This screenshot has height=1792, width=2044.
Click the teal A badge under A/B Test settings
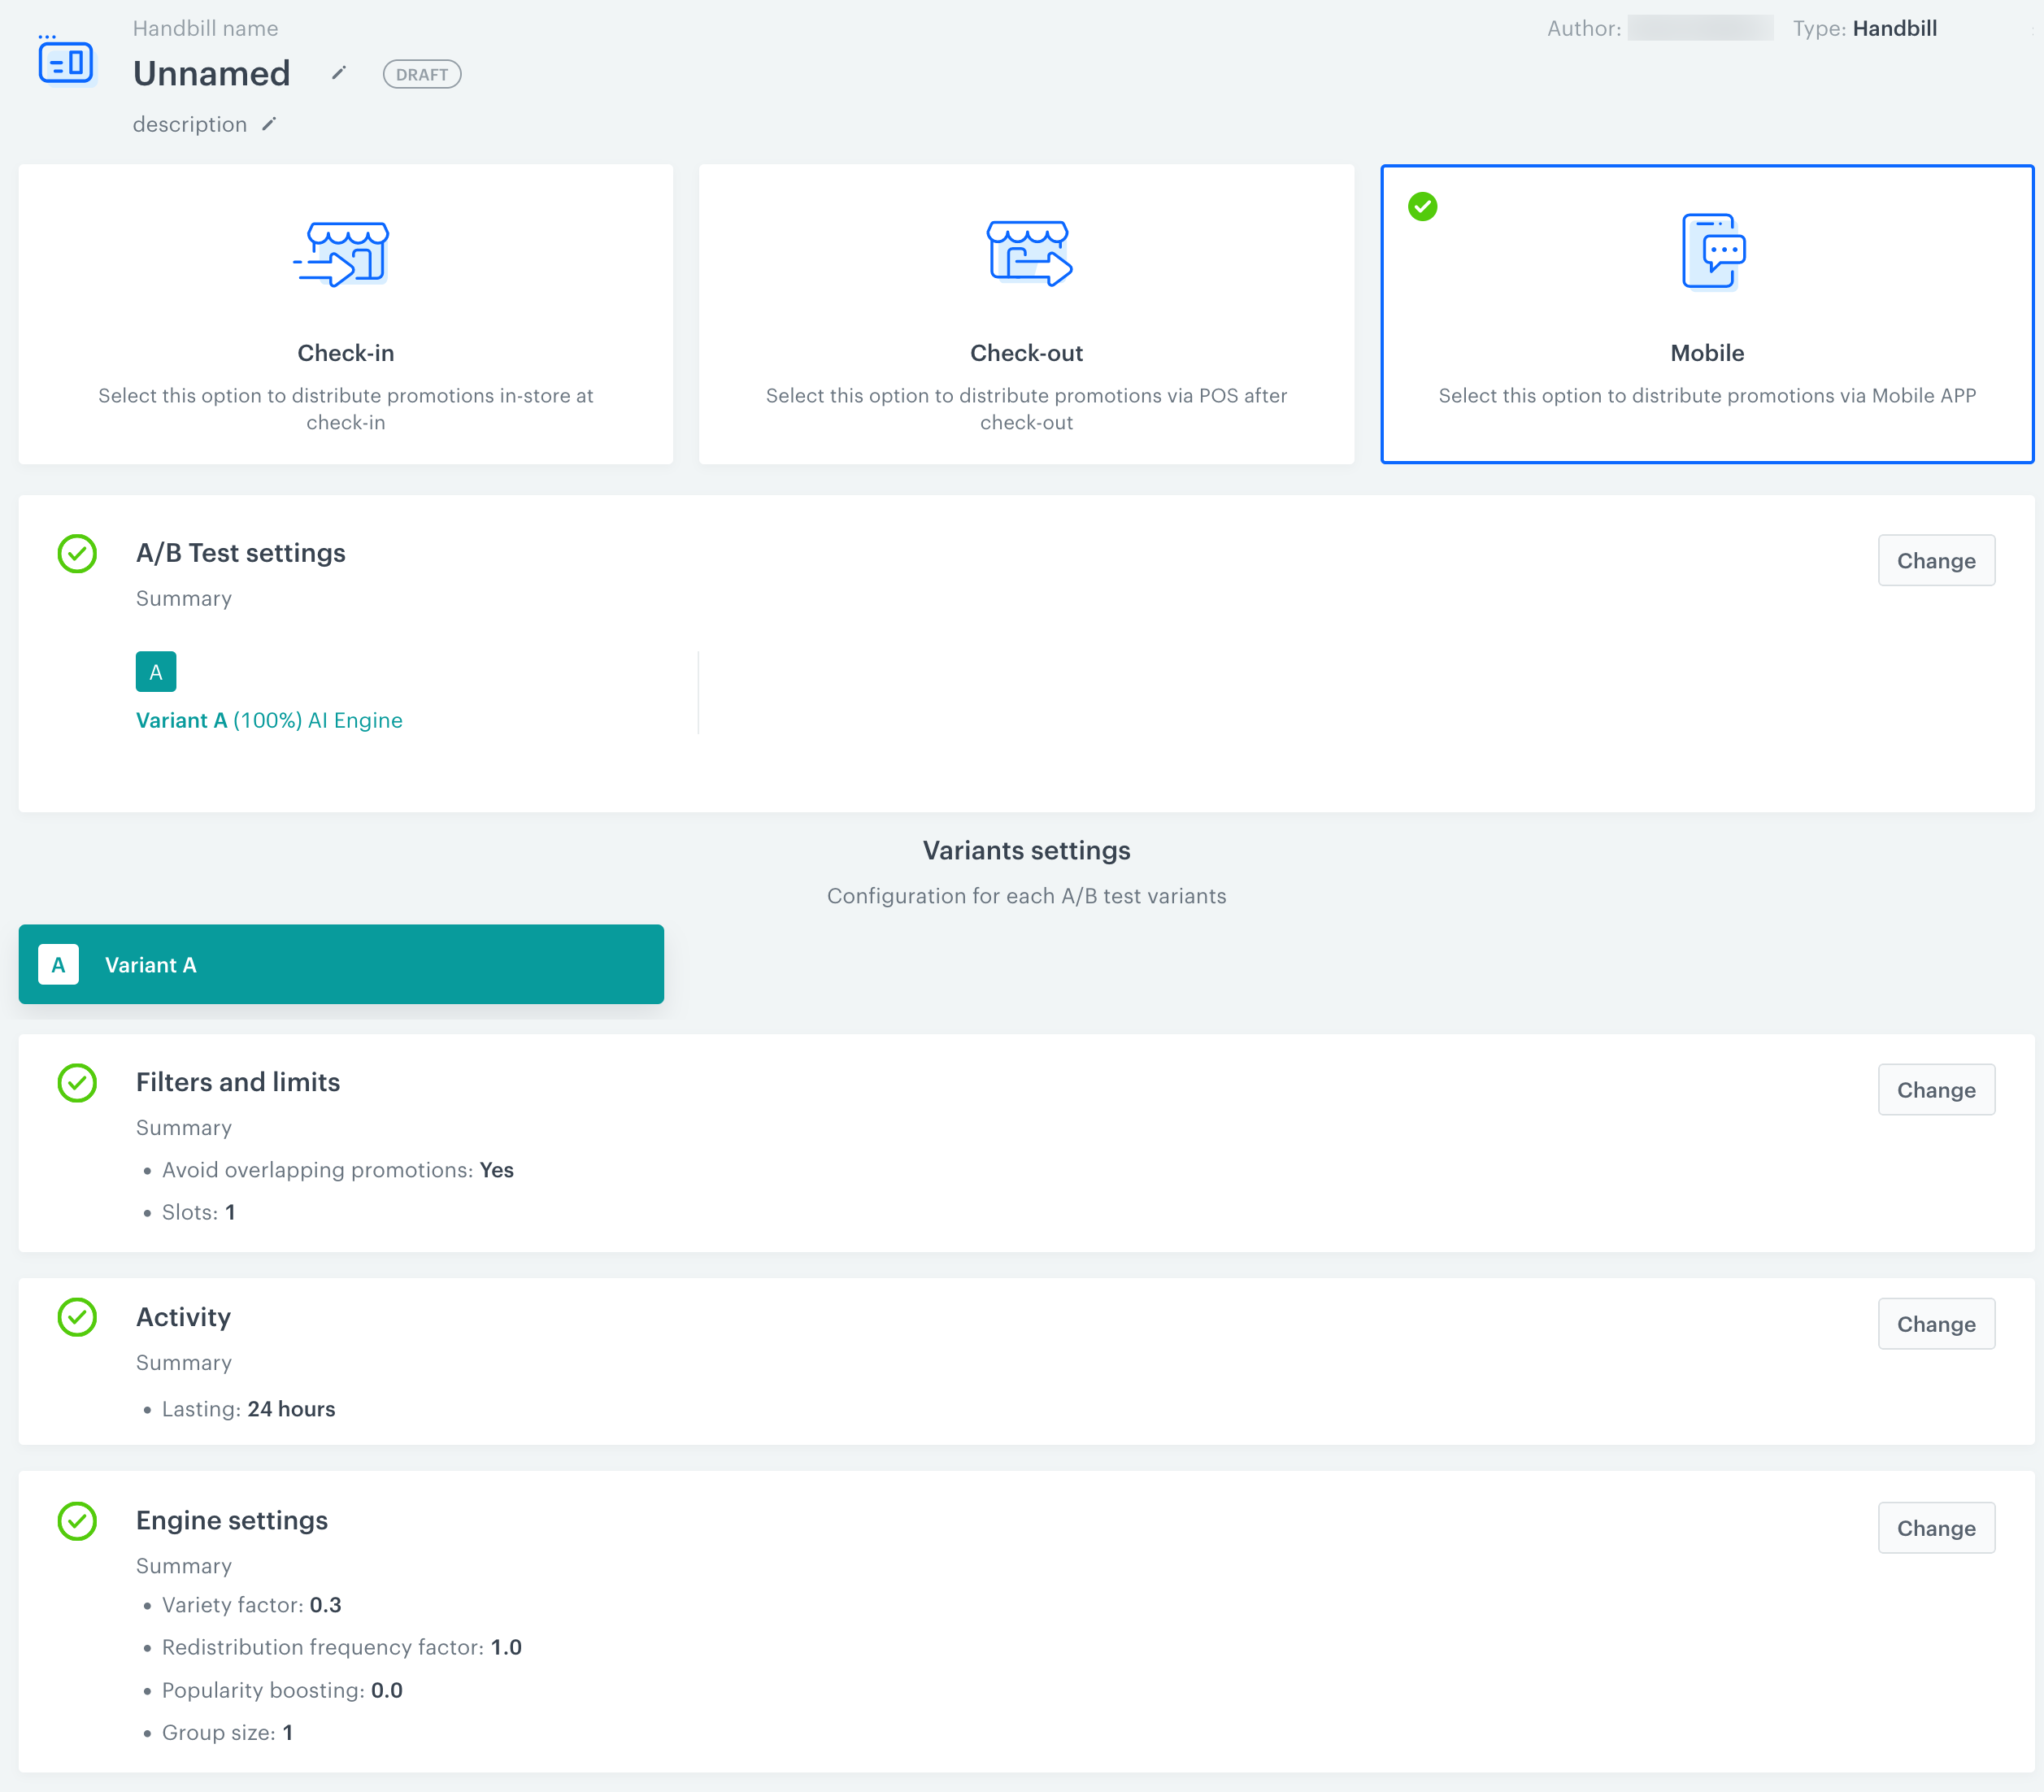point(156,671)
